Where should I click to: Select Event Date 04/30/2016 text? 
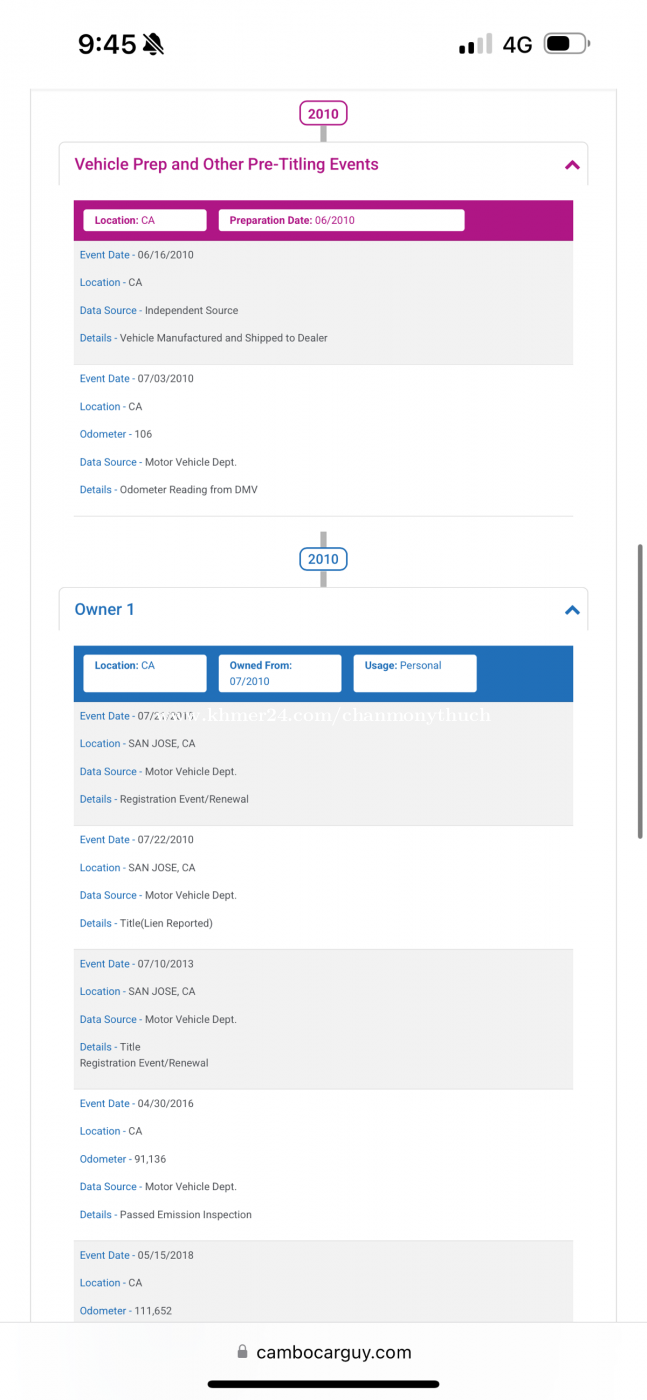137,1104
